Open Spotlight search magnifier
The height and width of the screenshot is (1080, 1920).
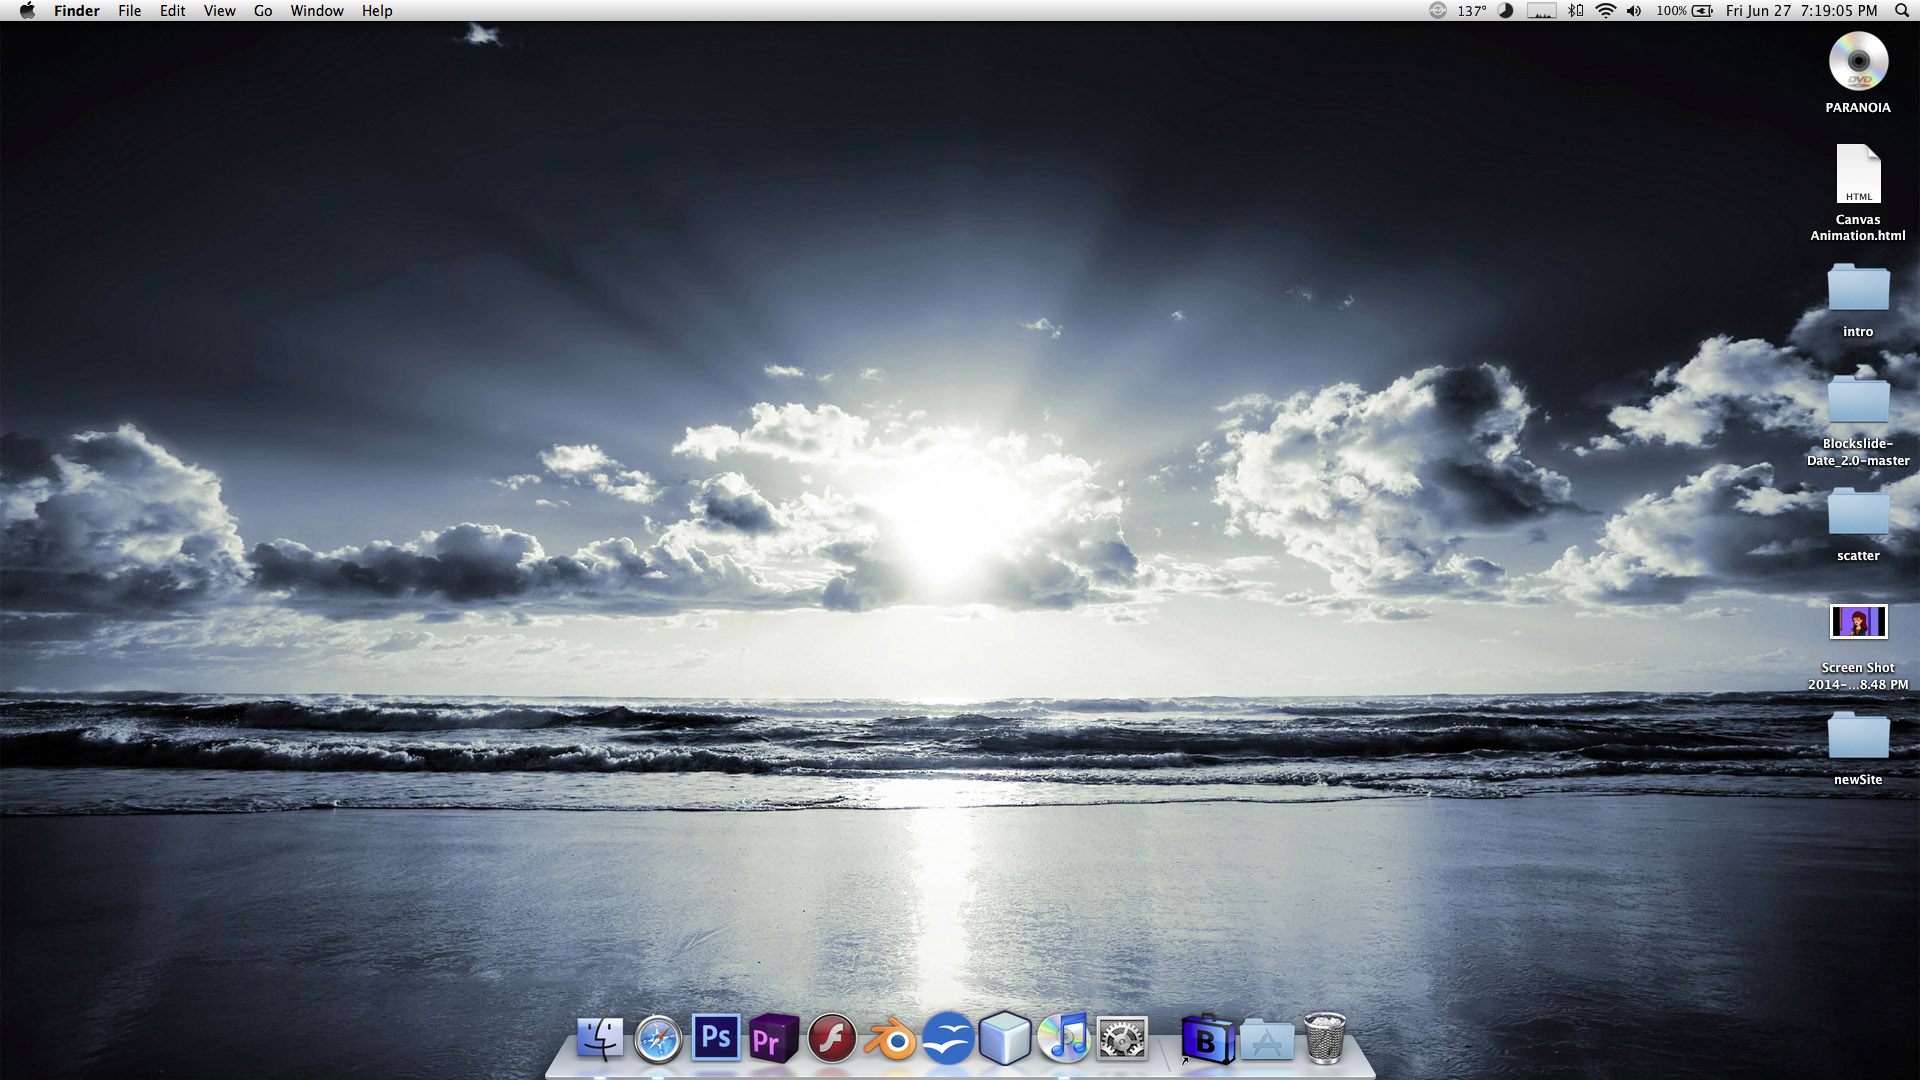click(x=1901, y=11)
